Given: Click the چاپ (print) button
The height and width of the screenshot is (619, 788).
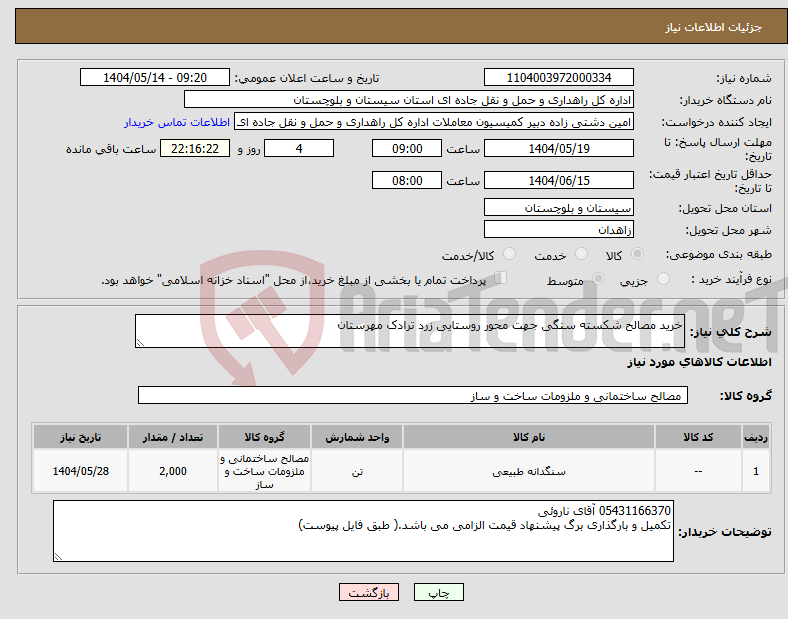Looking at the screenshot, I should pos(438,592).
